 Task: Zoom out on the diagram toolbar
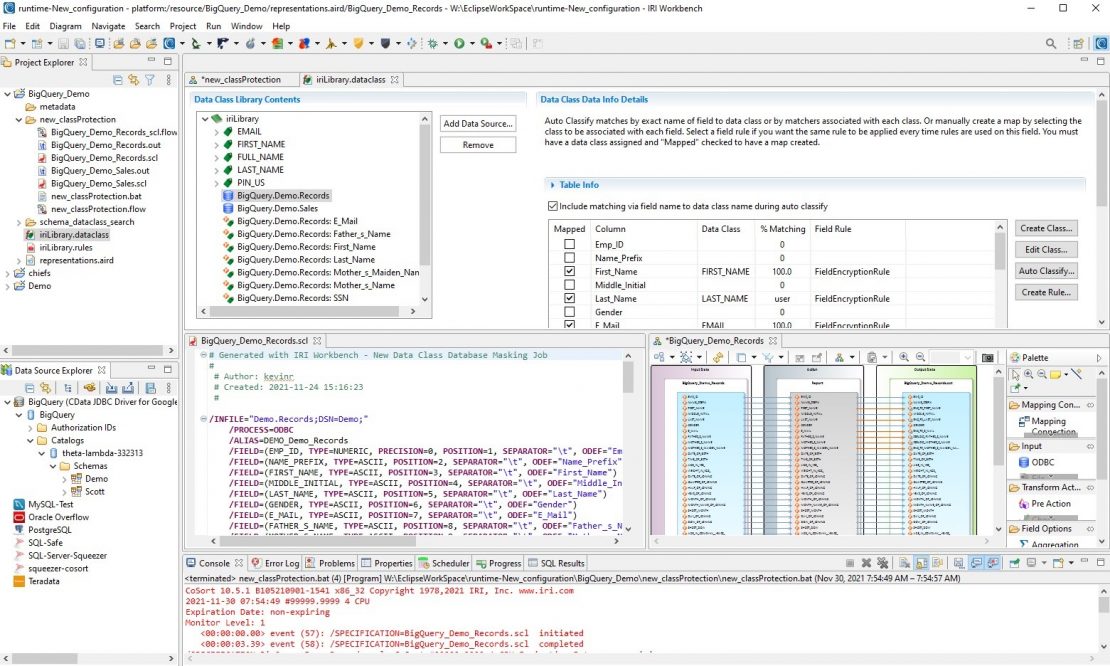(x=920, y=357)
